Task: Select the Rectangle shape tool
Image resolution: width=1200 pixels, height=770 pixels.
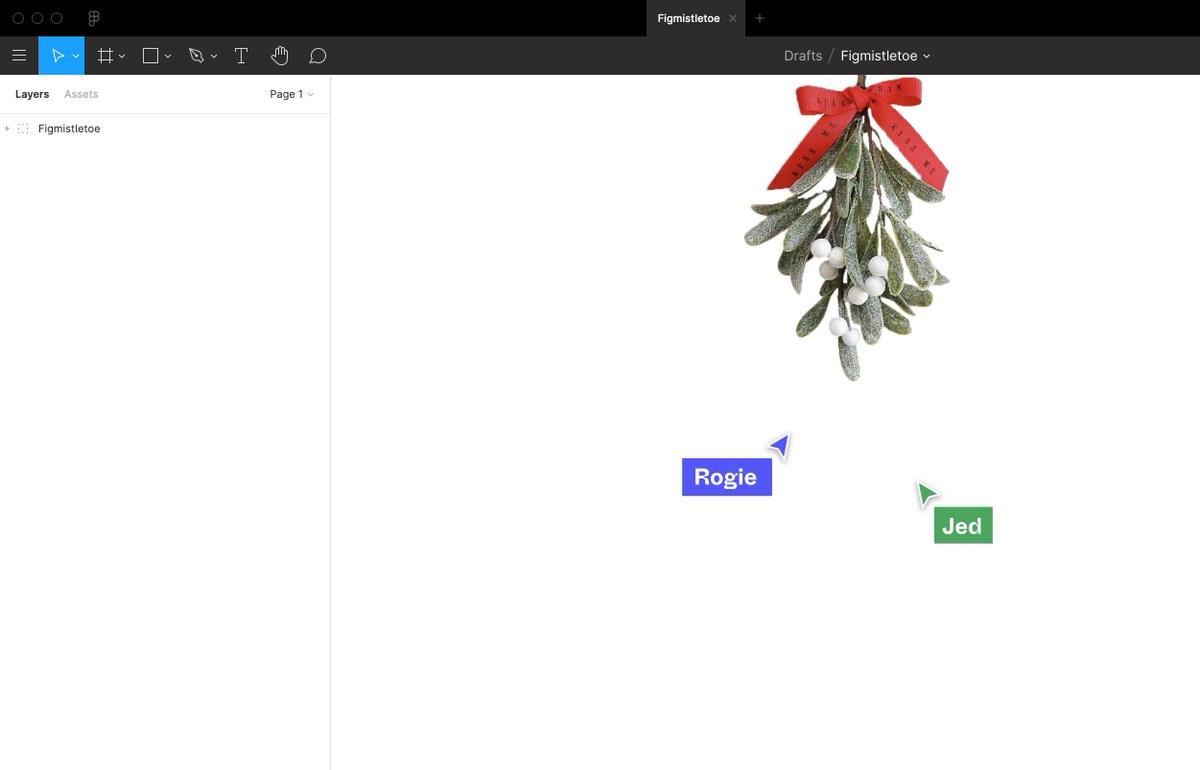Action: [150, 56]
